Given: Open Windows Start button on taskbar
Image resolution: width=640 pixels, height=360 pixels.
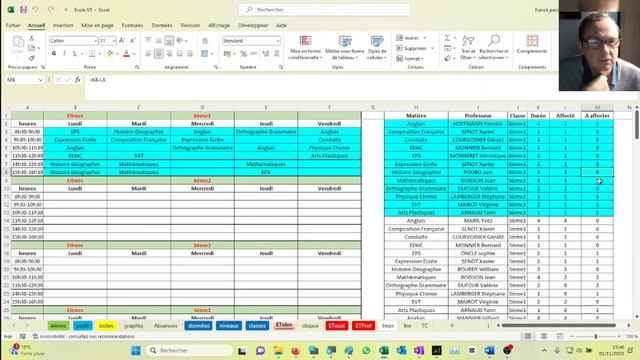Looking at the screenshot, I should click(x=136, y=350).
